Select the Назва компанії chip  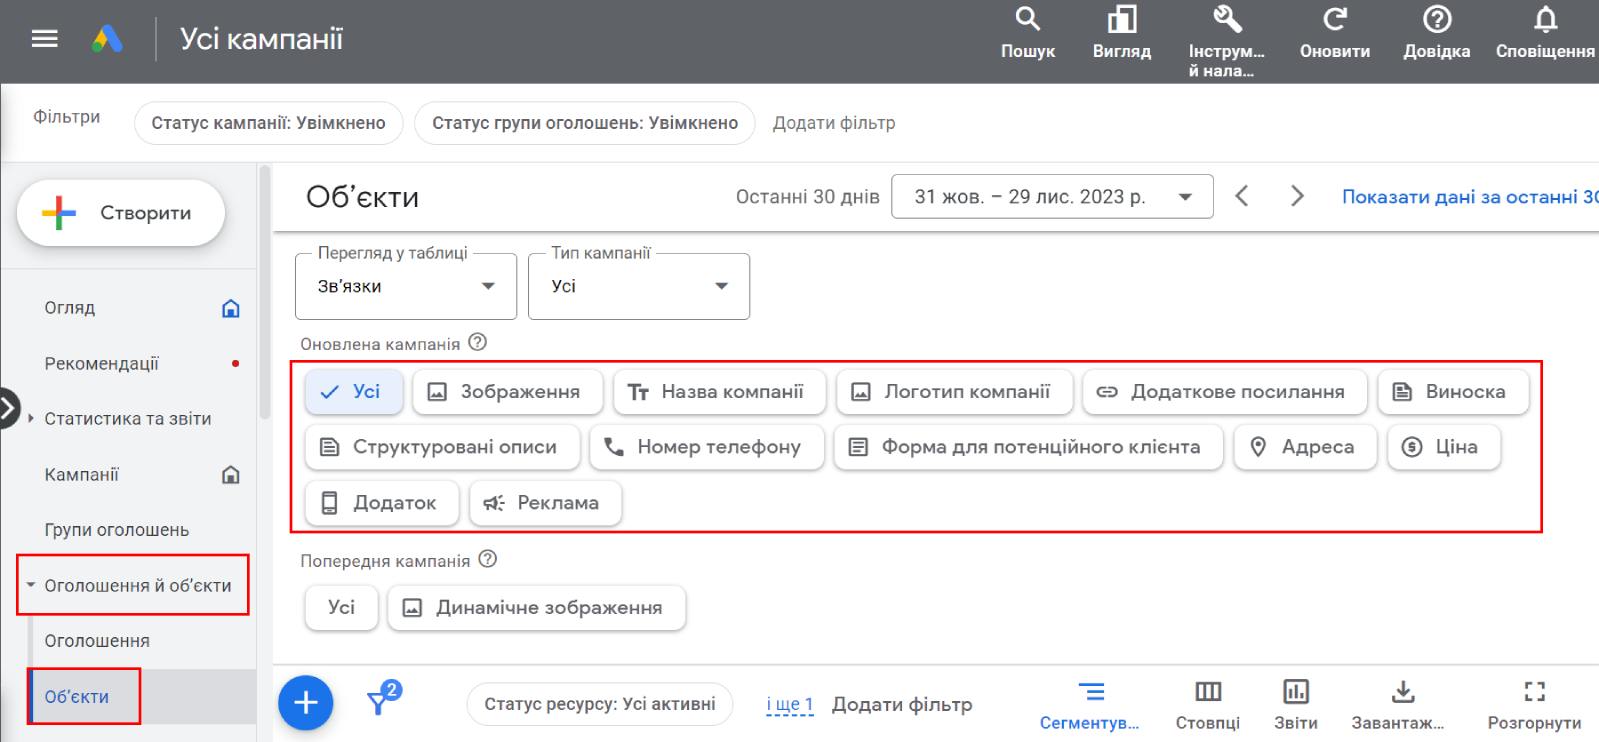click(720, 392)
